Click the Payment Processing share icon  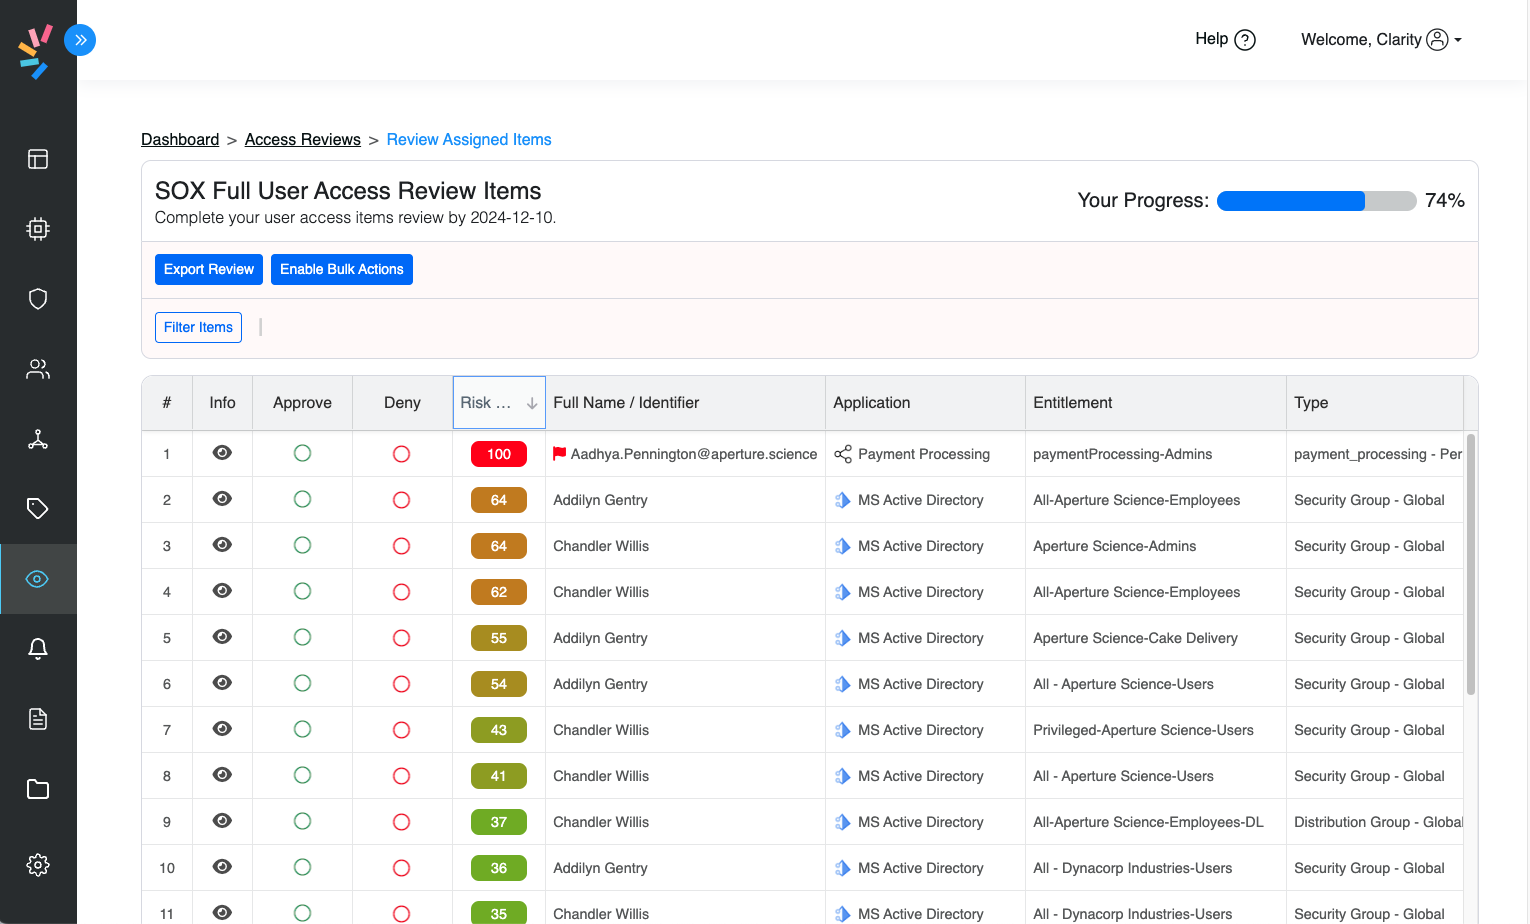843,454
